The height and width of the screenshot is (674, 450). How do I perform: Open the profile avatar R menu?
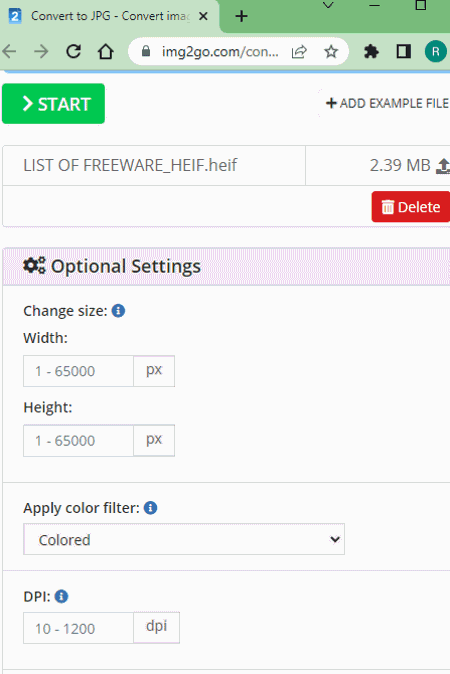pos(435,52)
